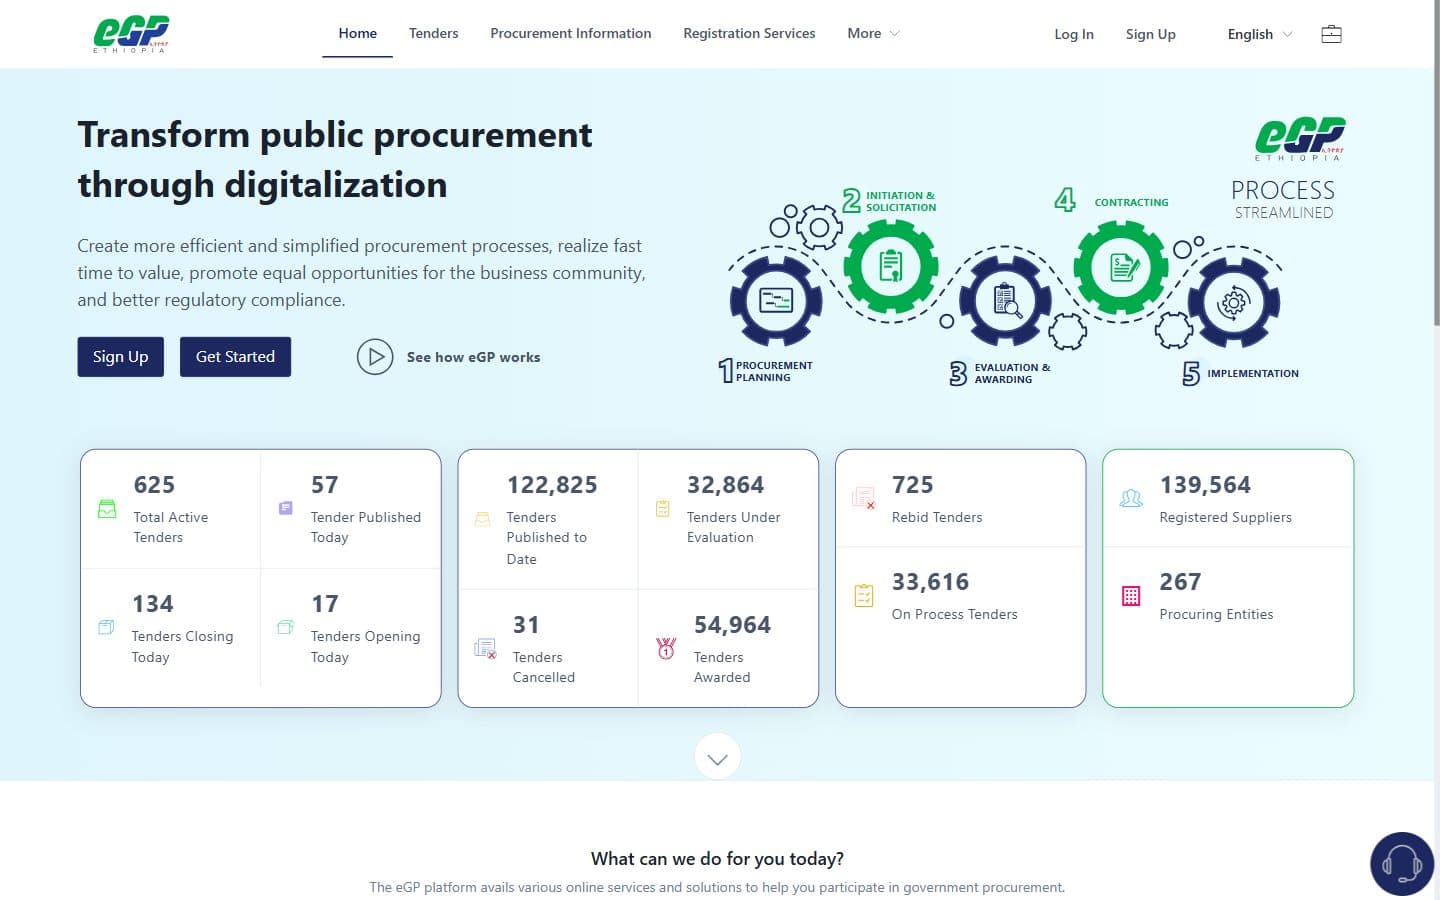The image size is (1440, 900).
Task: Click the 31 Tenders Cancelled count
Action: (x=526, y=625)
